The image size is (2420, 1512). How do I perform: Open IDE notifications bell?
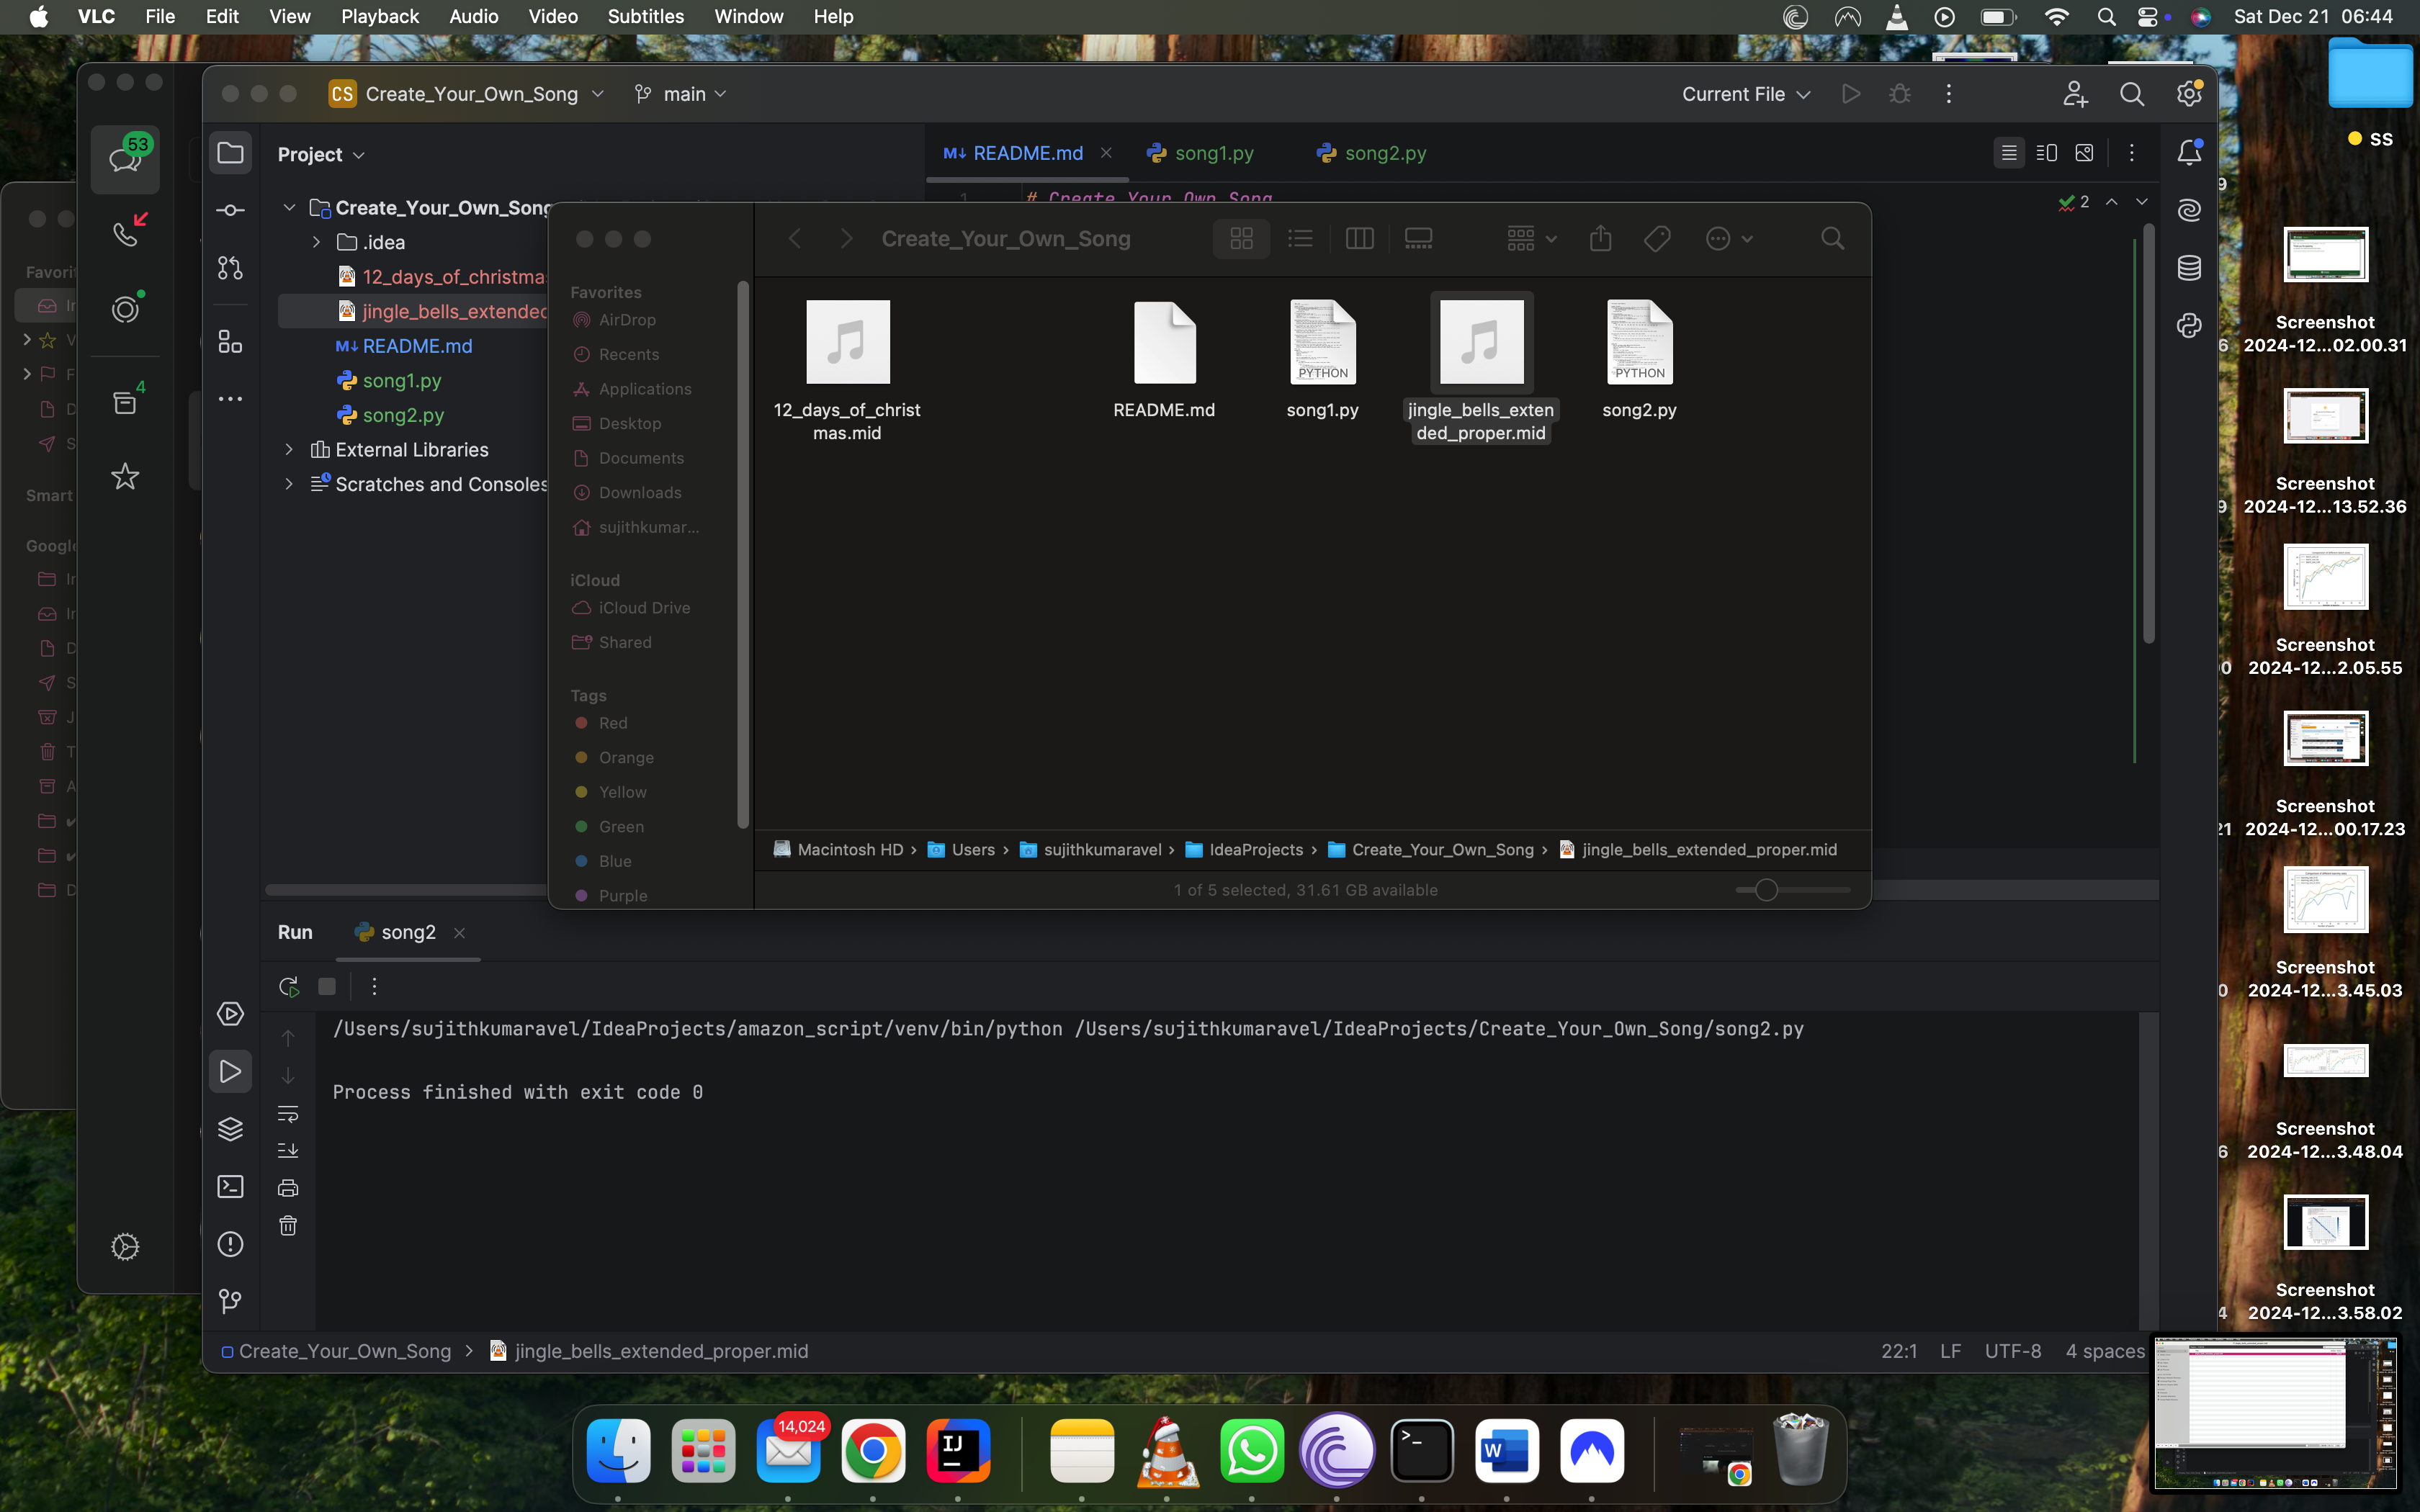click(2189, 153)
